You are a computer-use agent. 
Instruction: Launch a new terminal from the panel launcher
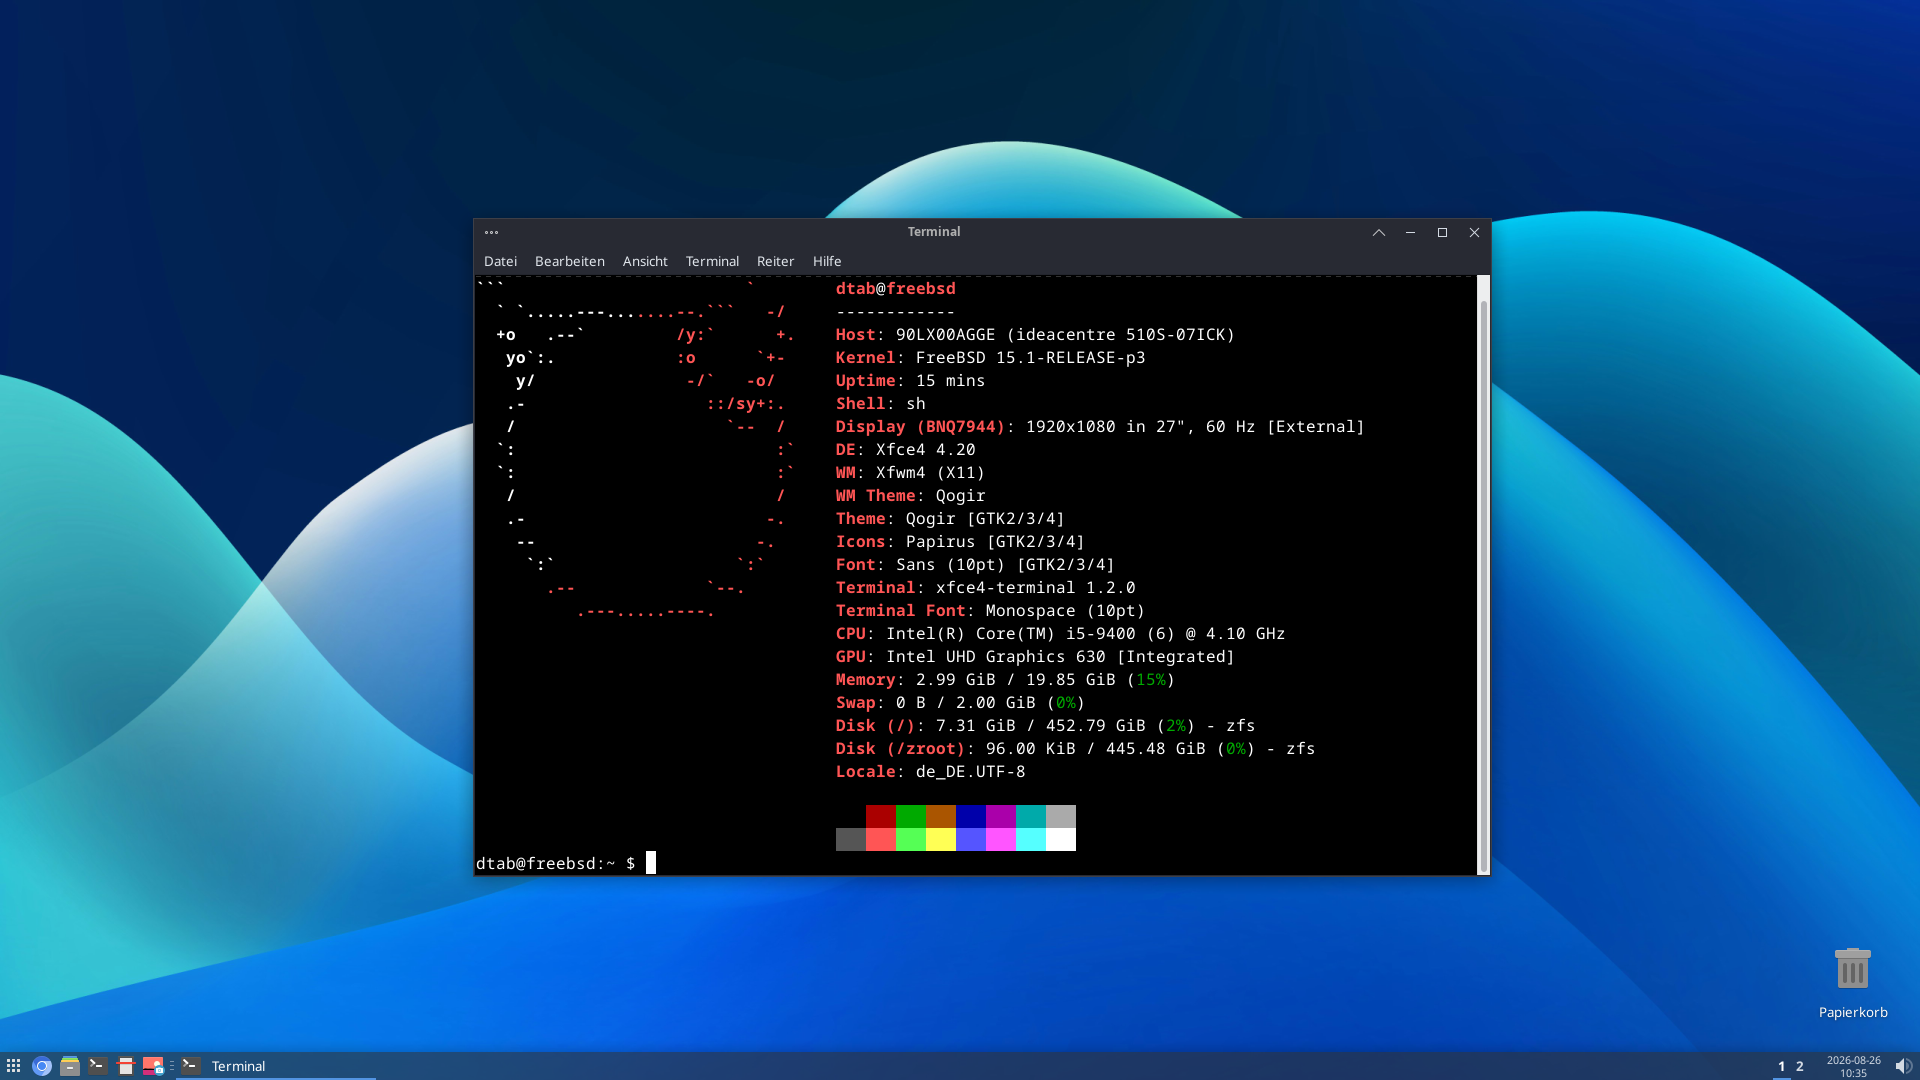[x=97, y=1066]
